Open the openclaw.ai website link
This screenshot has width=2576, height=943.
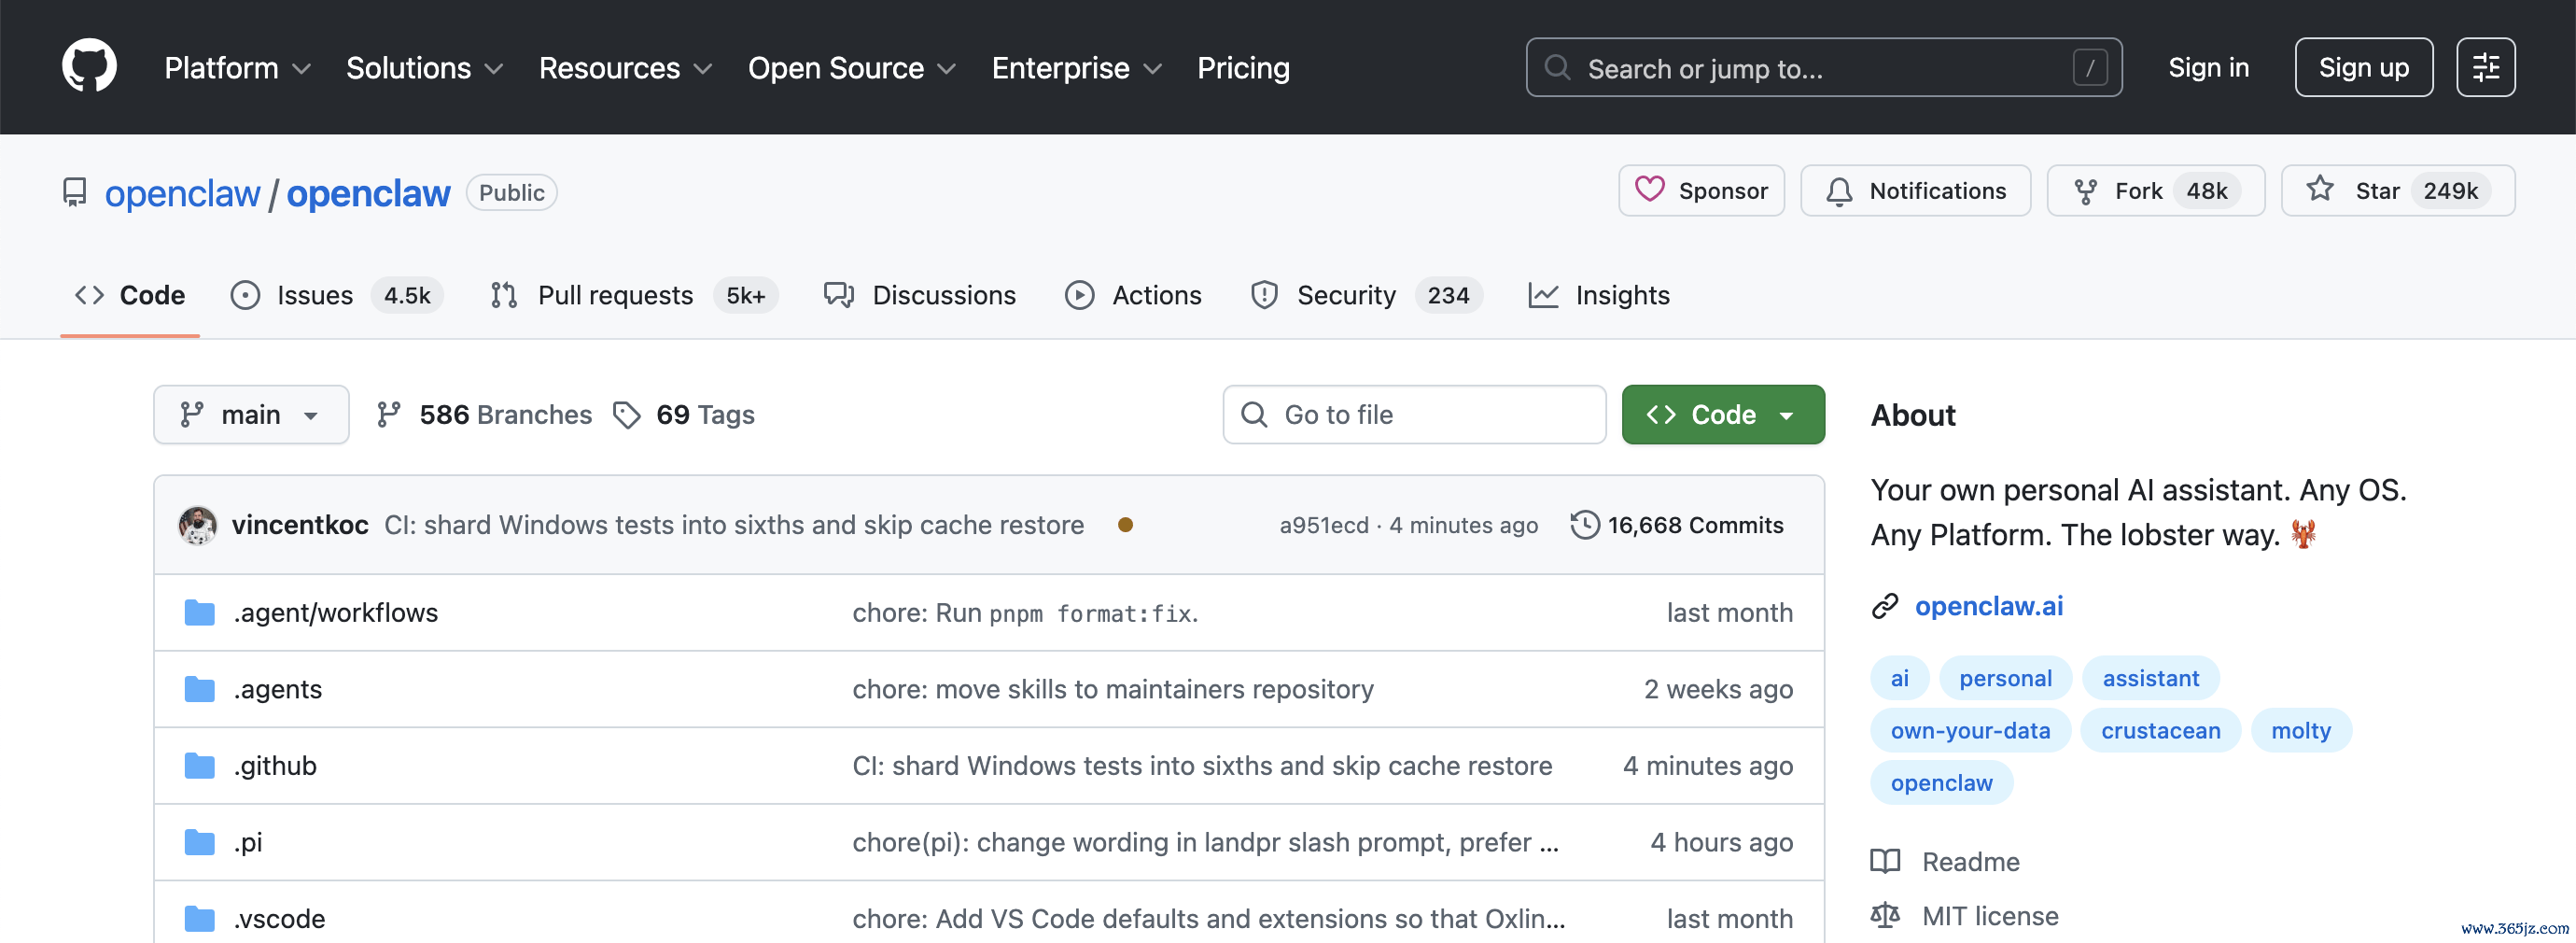click(1989, 606)
